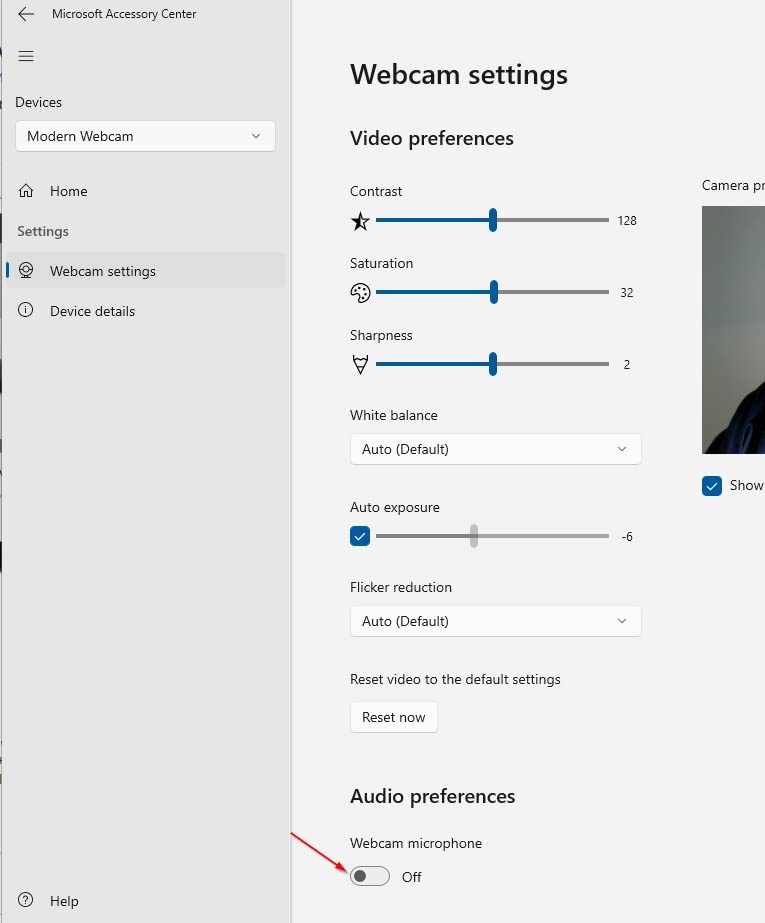Click the webcam icon beside Webcam settings
This screenshot has width=765, height=923.
(x=26, y=270)
